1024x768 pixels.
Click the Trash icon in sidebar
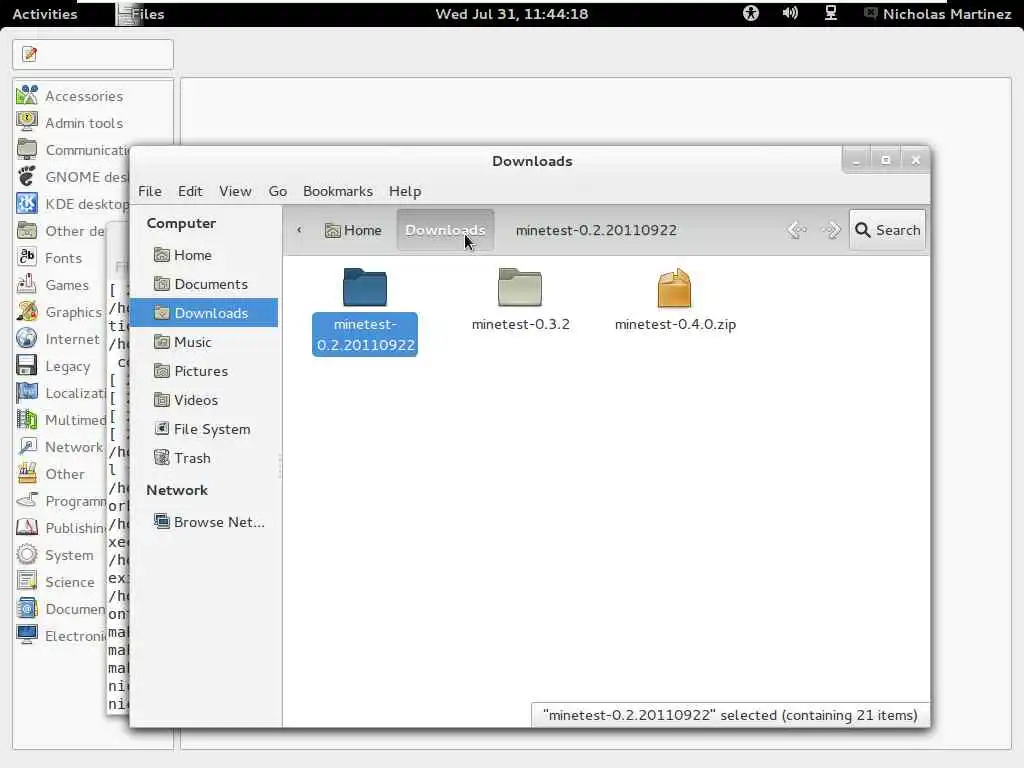pos(161,458)
